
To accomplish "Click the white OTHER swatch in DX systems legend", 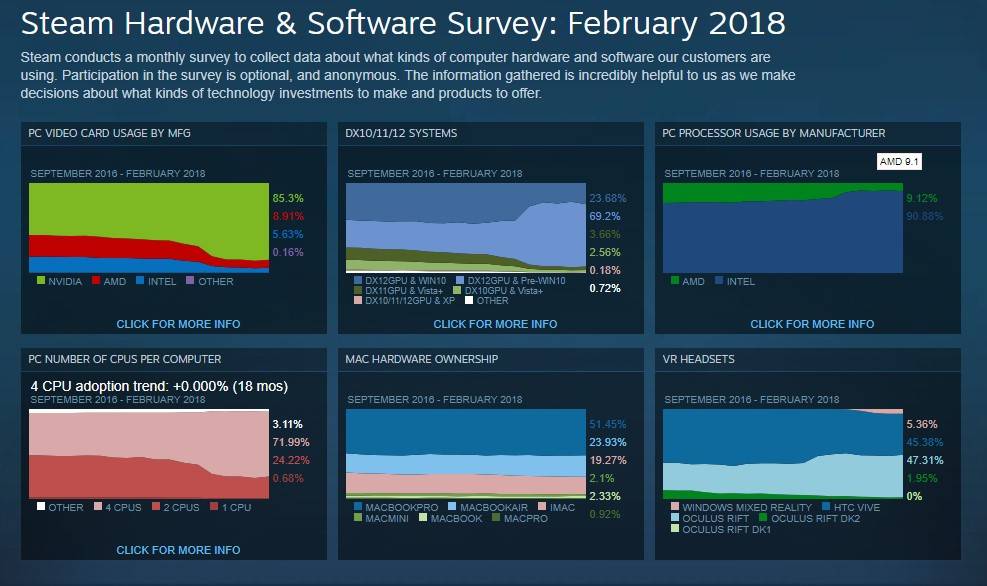I will pyautogui.click(x=469, y=300).
